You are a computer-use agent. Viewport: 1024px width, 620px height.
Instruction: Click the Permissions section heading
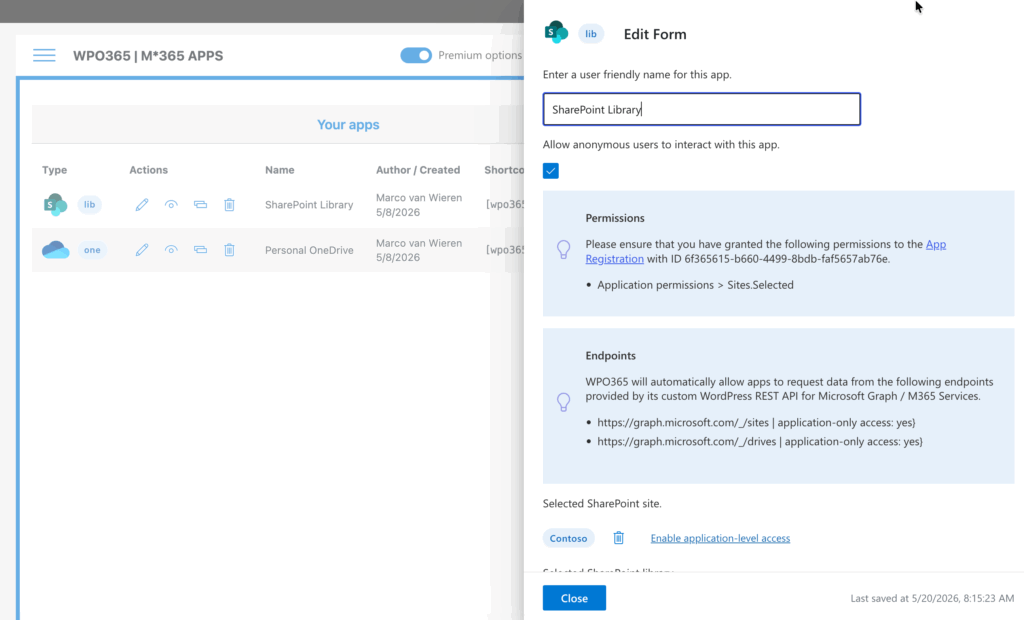tap(615, 218)
